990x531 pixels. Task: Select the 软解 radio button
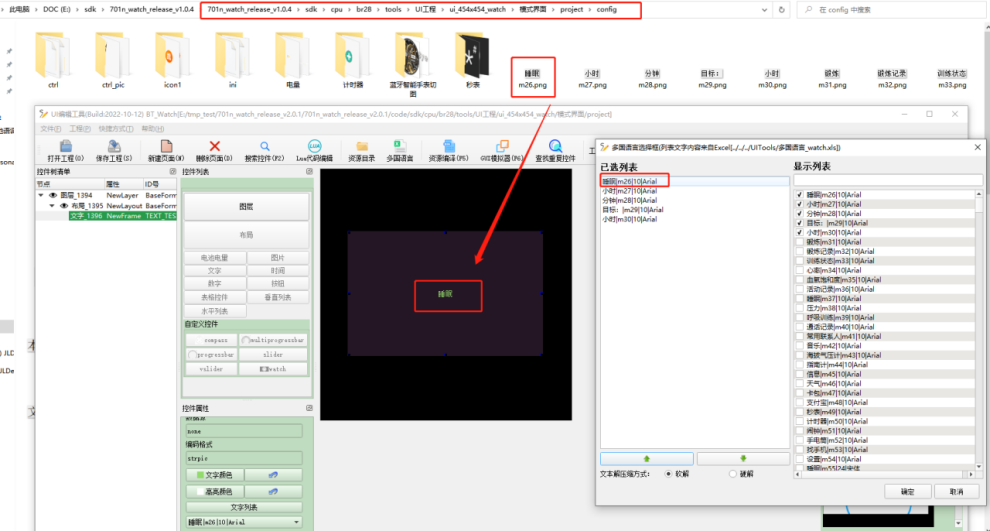pyautogui.click(x=668, y=474)
